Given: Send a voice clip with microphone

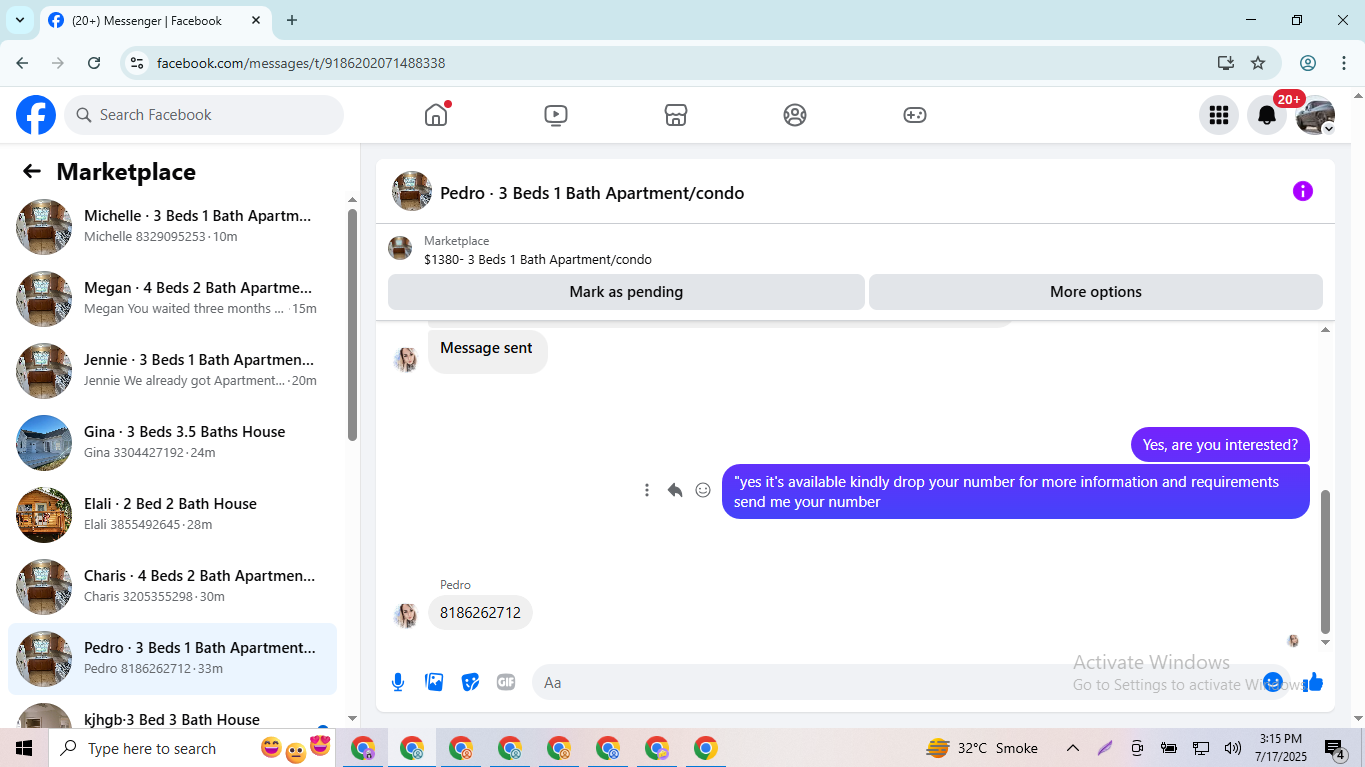Looking at the screenshot, I should (x=398, y=682).
